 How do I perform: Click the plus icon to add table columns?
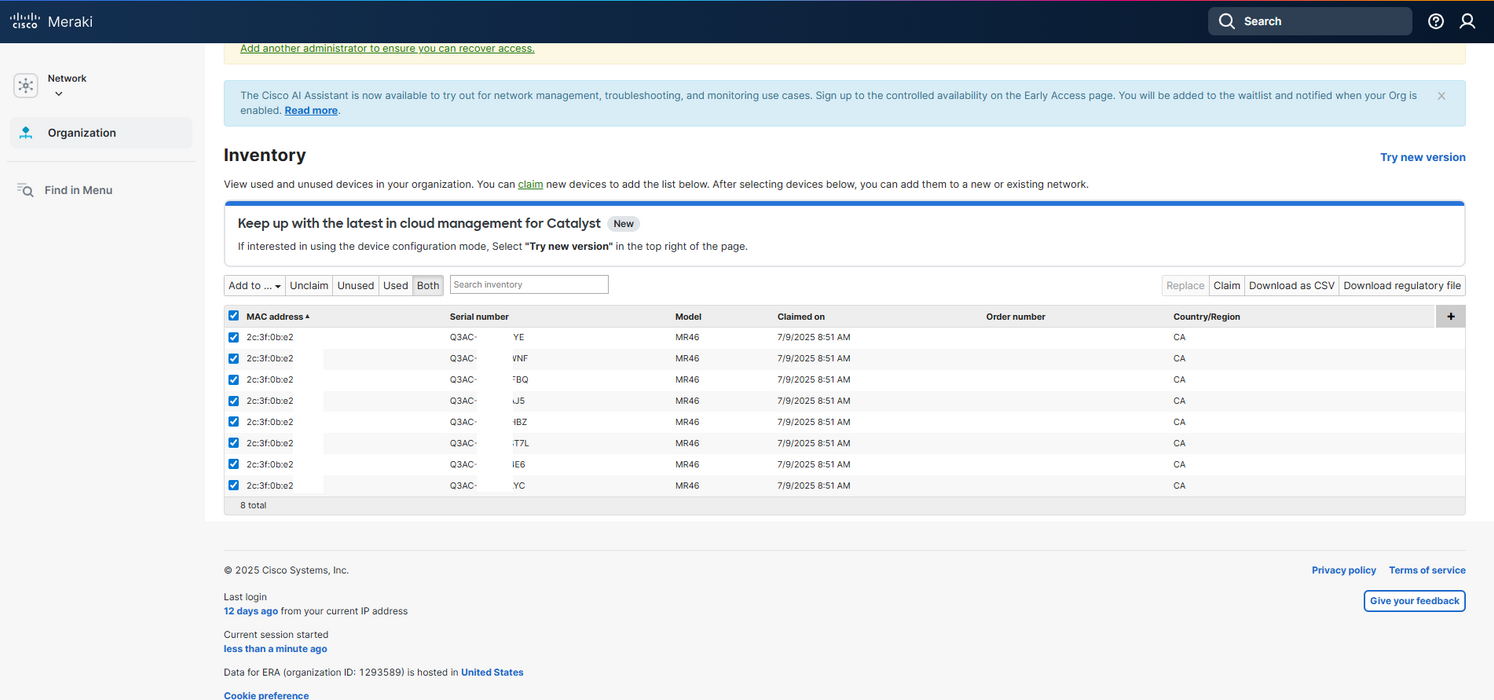(x=1450, y=316)
